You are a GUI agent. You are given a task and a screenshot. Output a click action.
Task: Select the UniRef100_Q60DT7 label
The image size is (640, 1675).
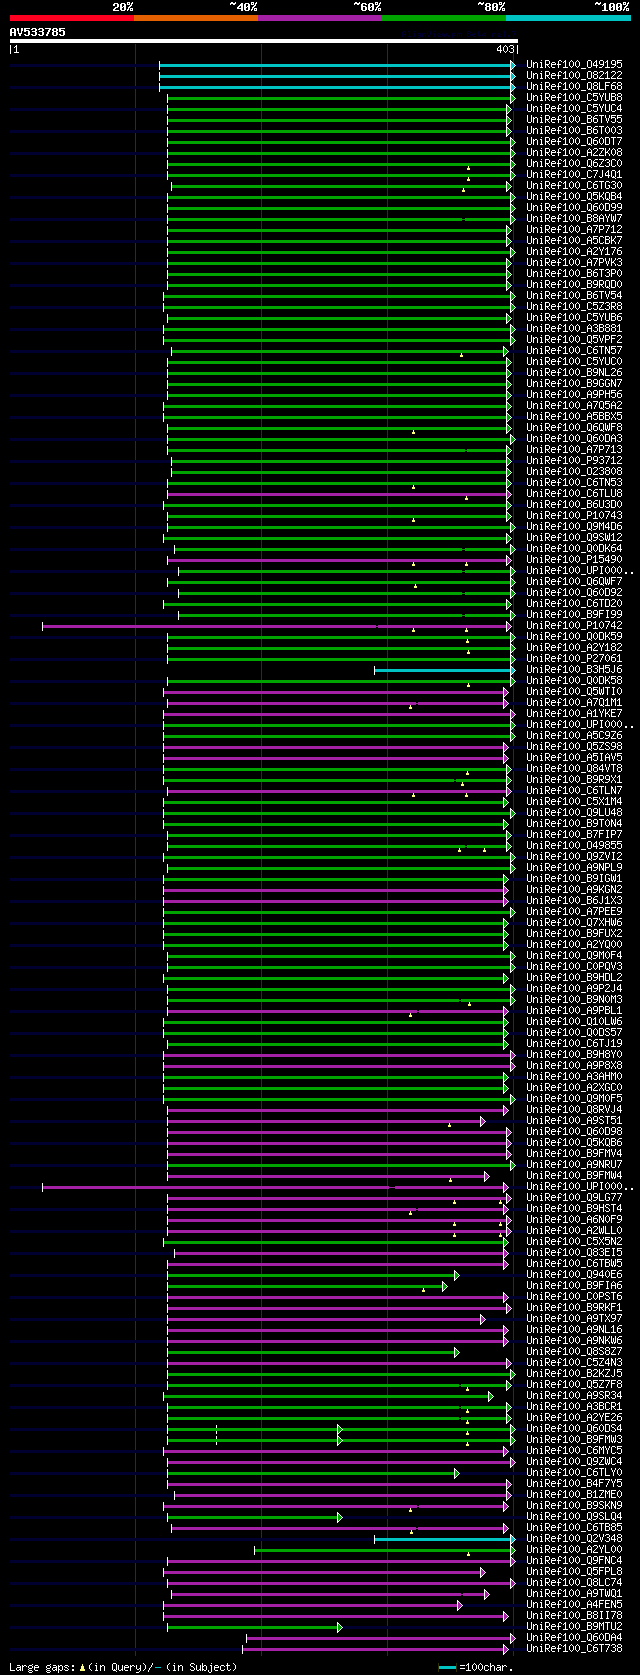pos(574,141)
